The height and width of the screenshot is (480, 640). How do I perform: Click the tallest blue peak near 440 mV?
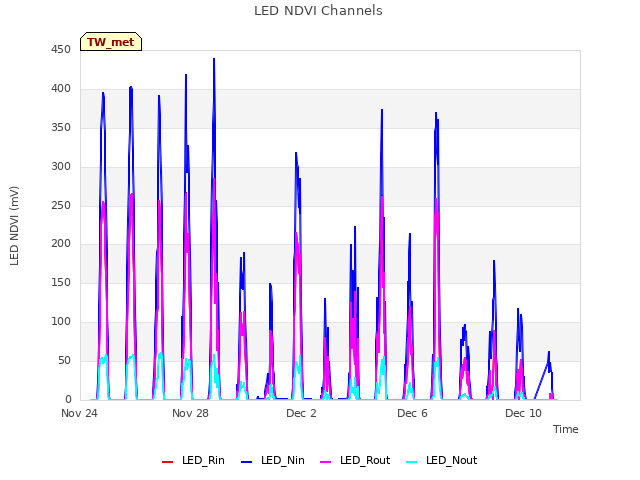[x=214, y=60]
